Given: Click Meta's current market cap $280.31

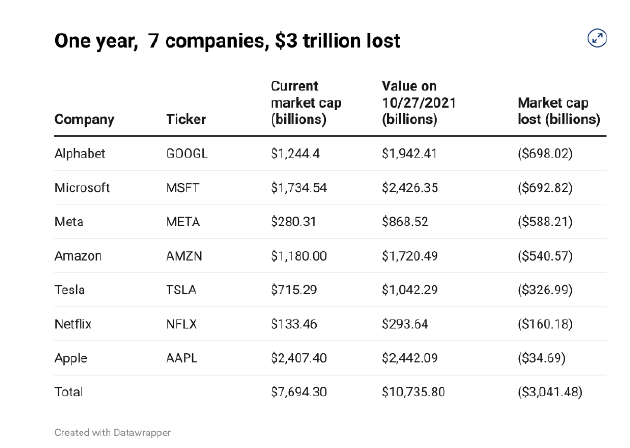Looking at the screenshot, I should point(293,222).
